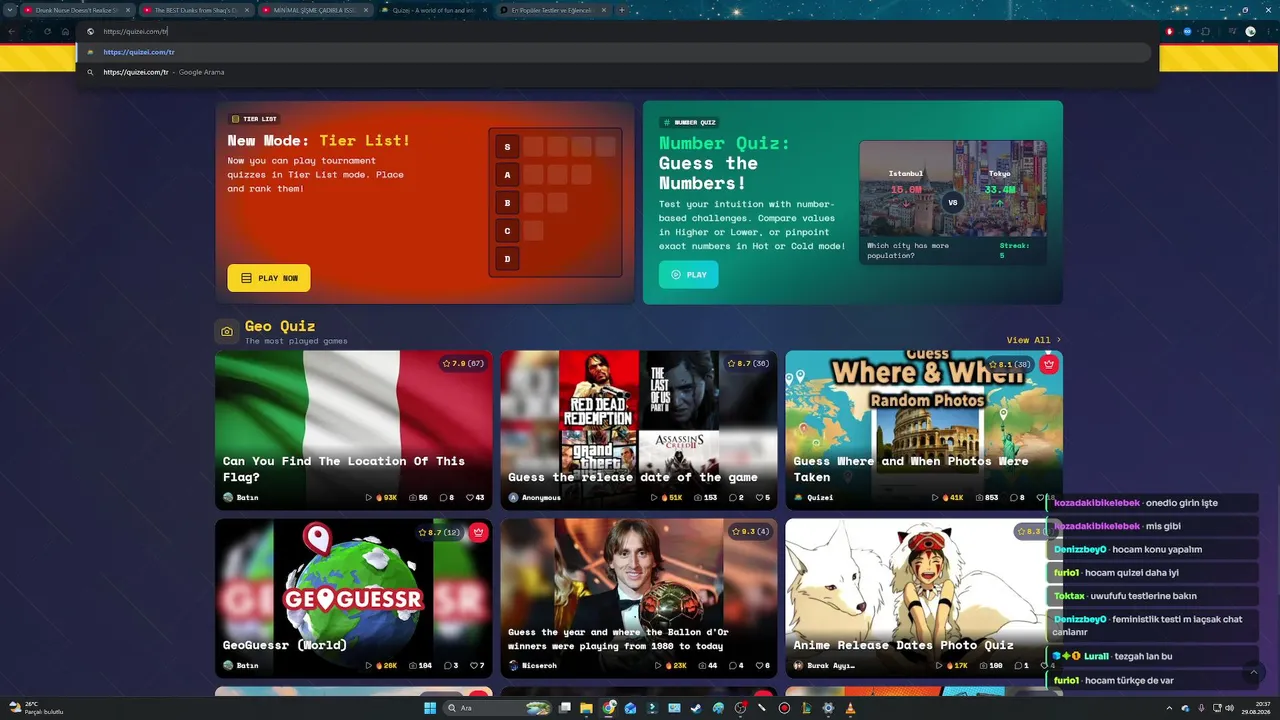Open the Guess Where and When Photos card
Viewport: 1280px width, 720px height.
[924, 430]
